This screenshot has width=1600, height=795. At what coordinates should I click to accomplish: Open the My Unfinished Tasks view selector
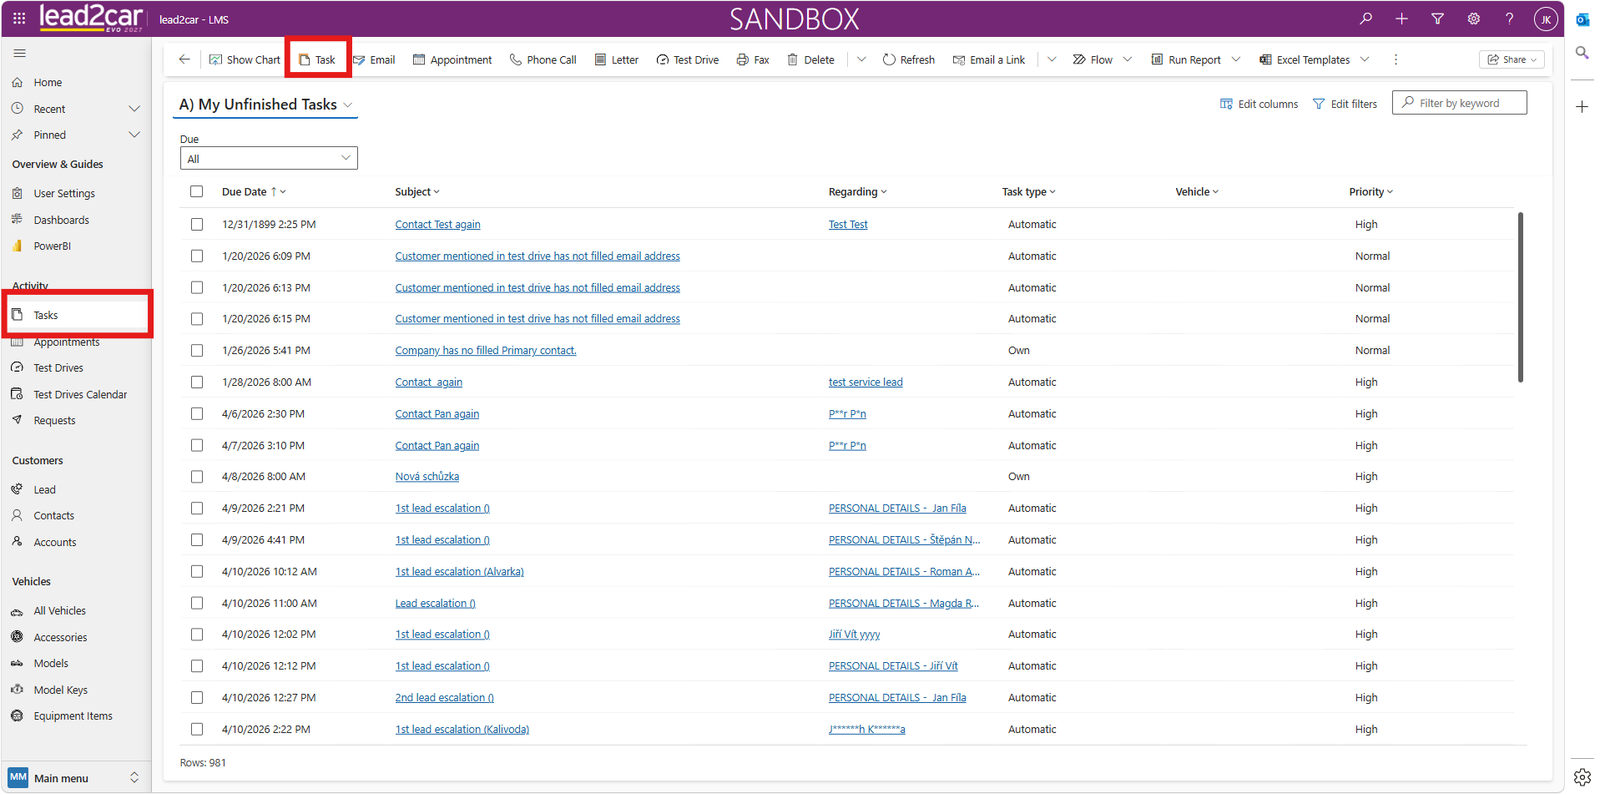[266, 104]
